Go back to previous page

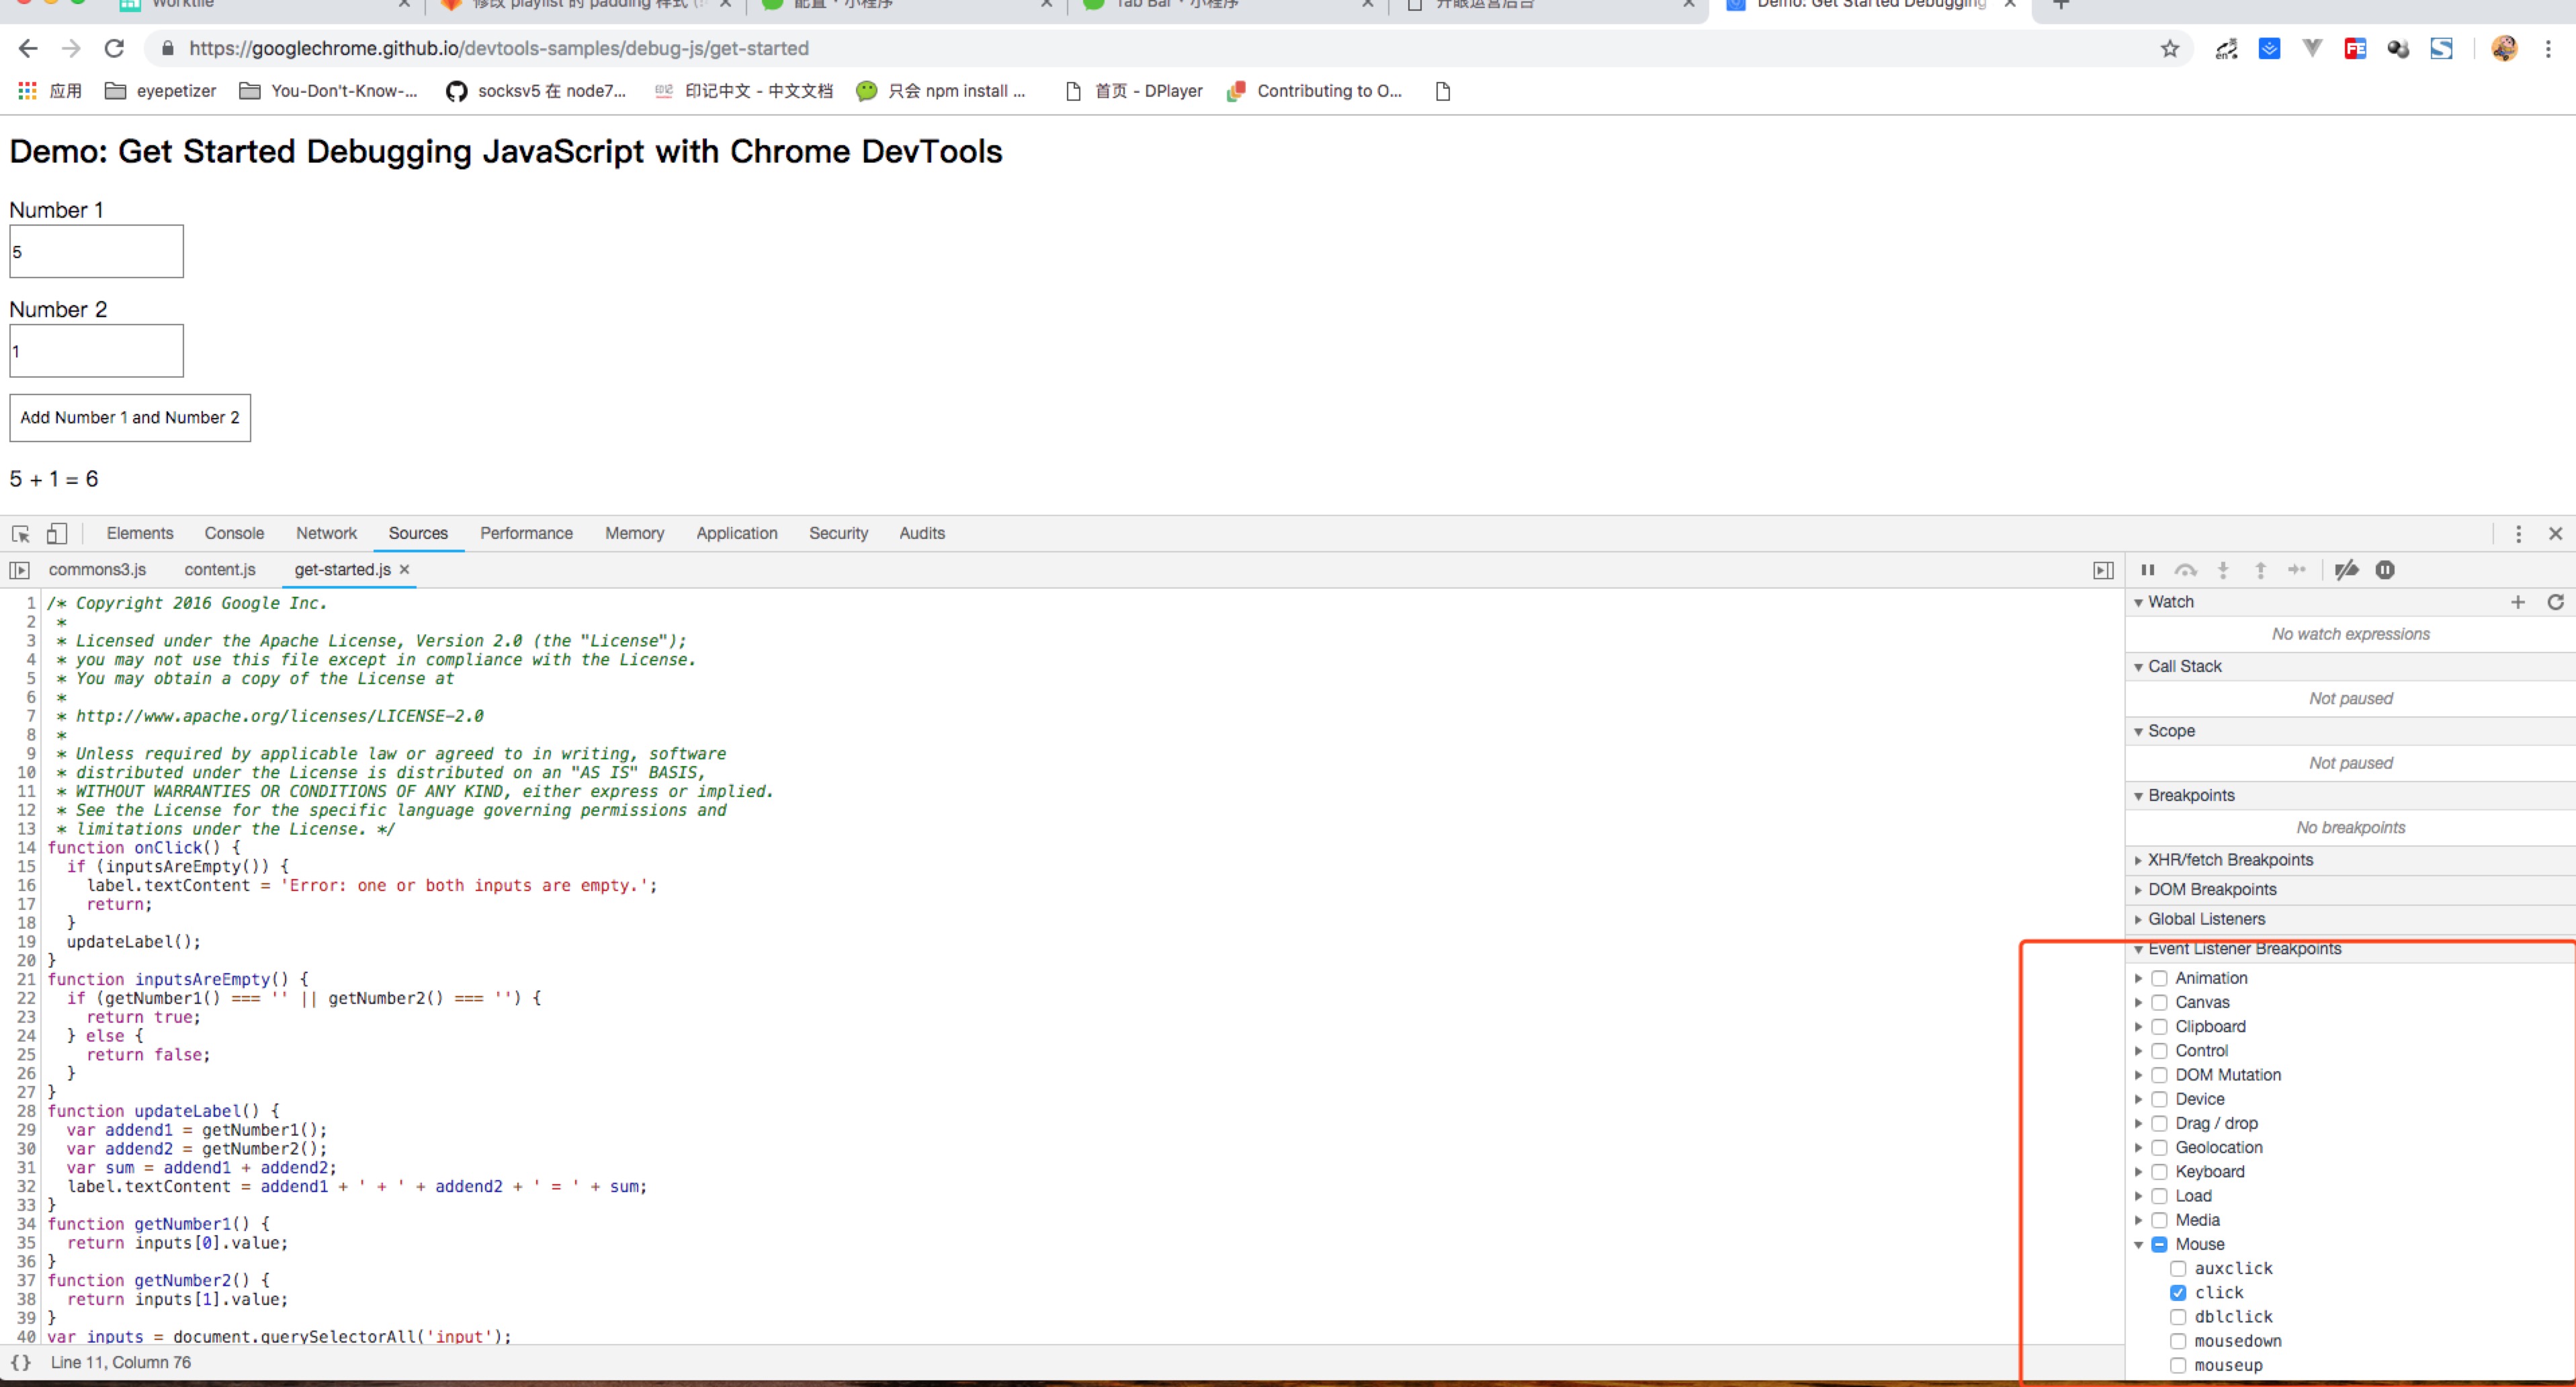pyautogui.click(x=28, y=48)
